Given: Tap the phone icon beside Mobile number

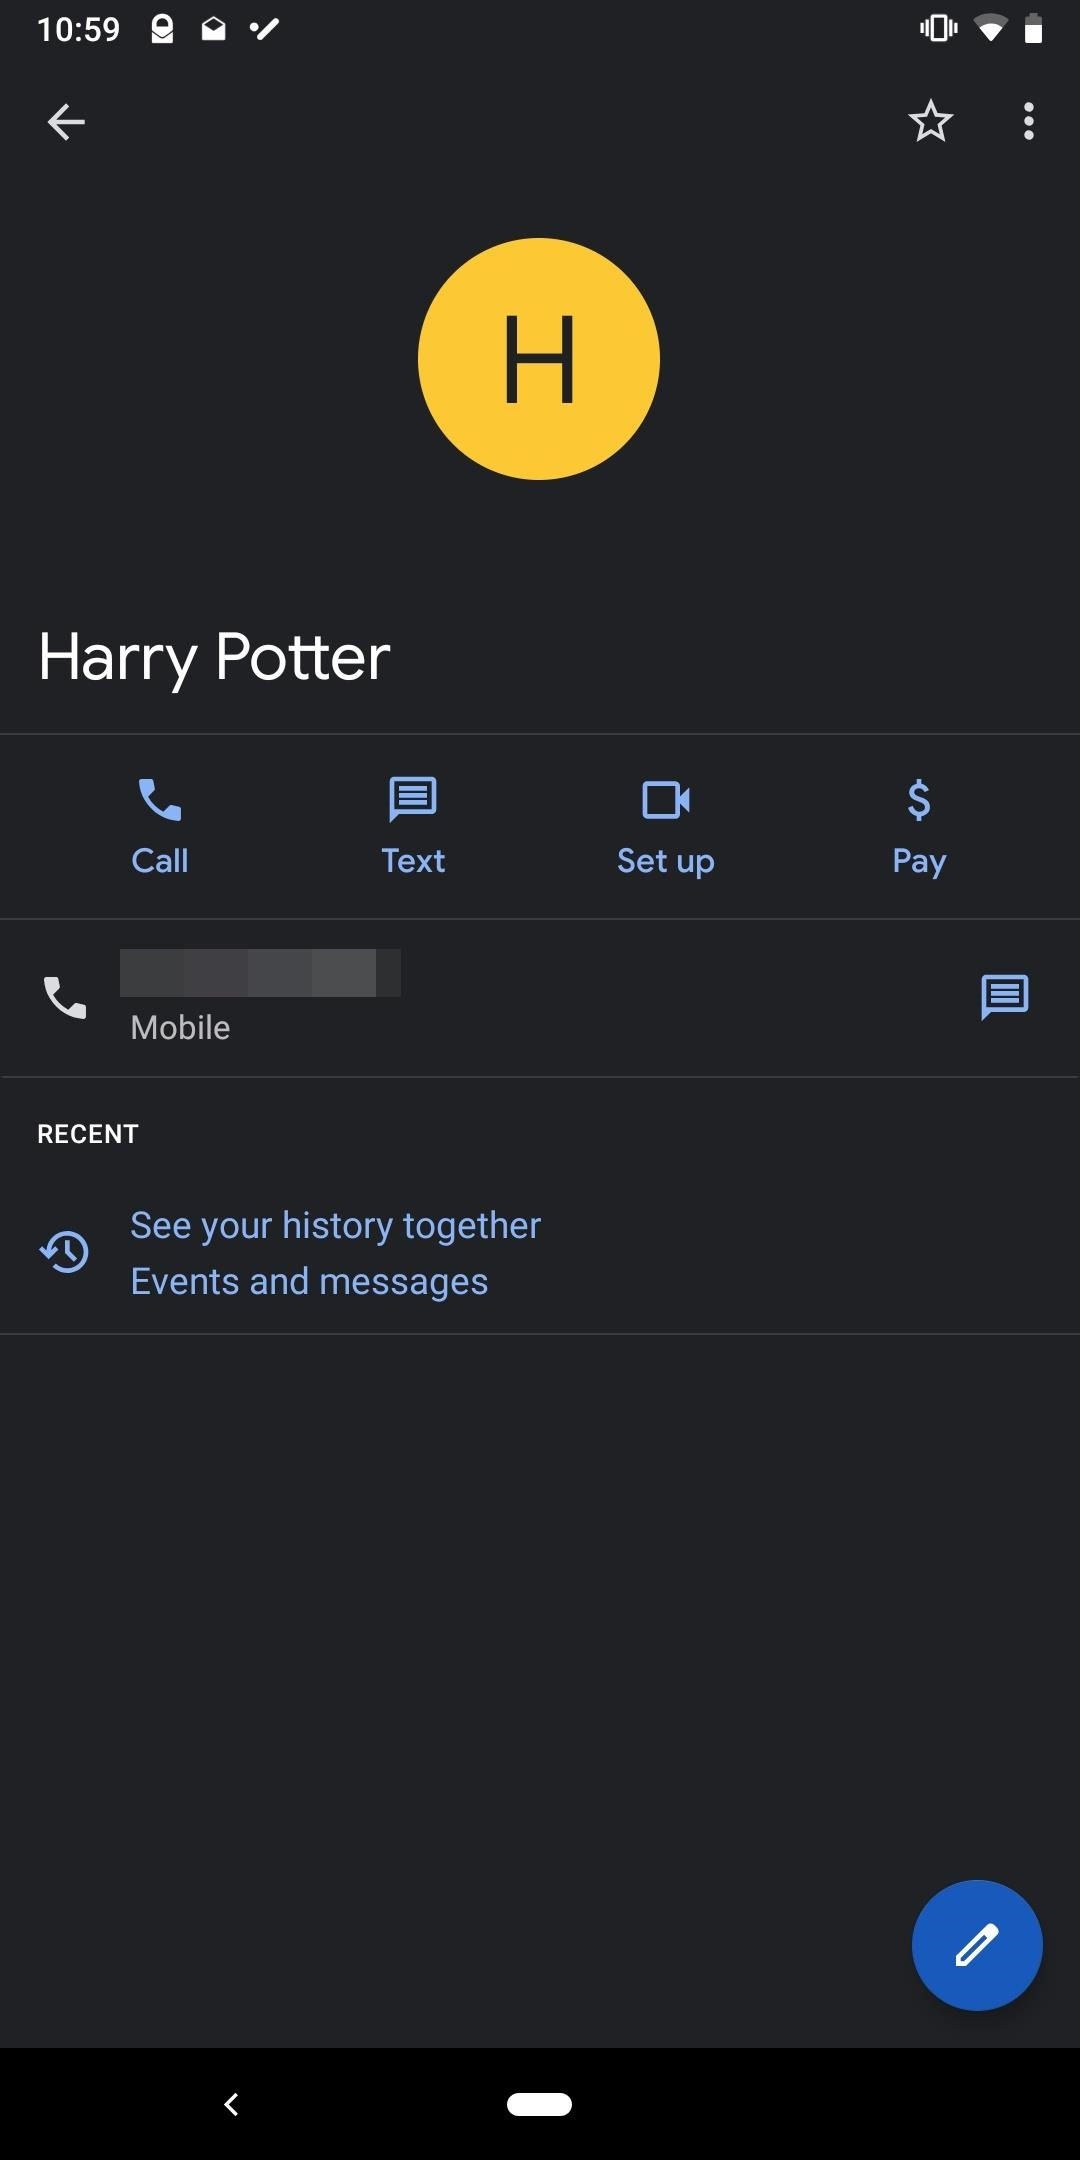Looking at the screenshot, I should (65, 998).
